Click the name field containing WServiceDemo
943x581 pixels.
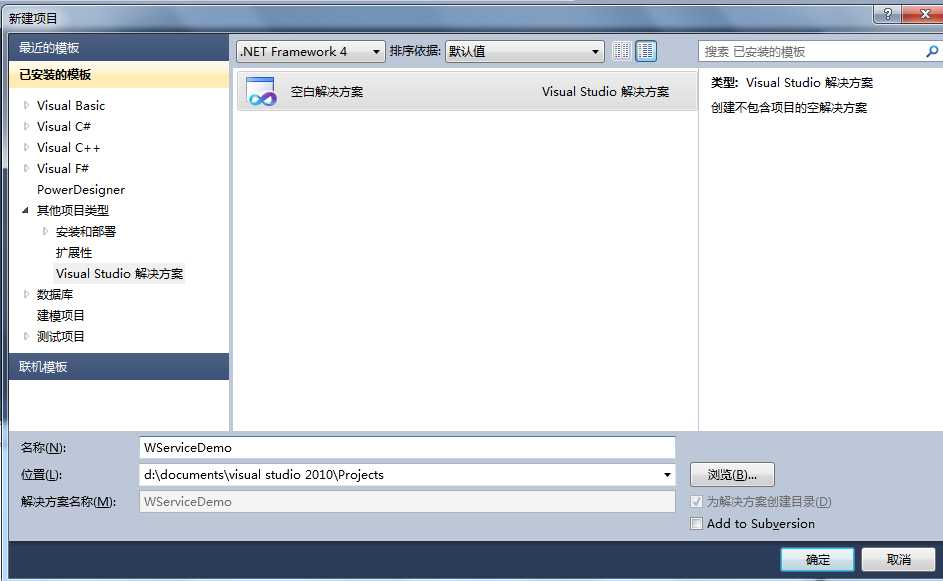[407, 447]
